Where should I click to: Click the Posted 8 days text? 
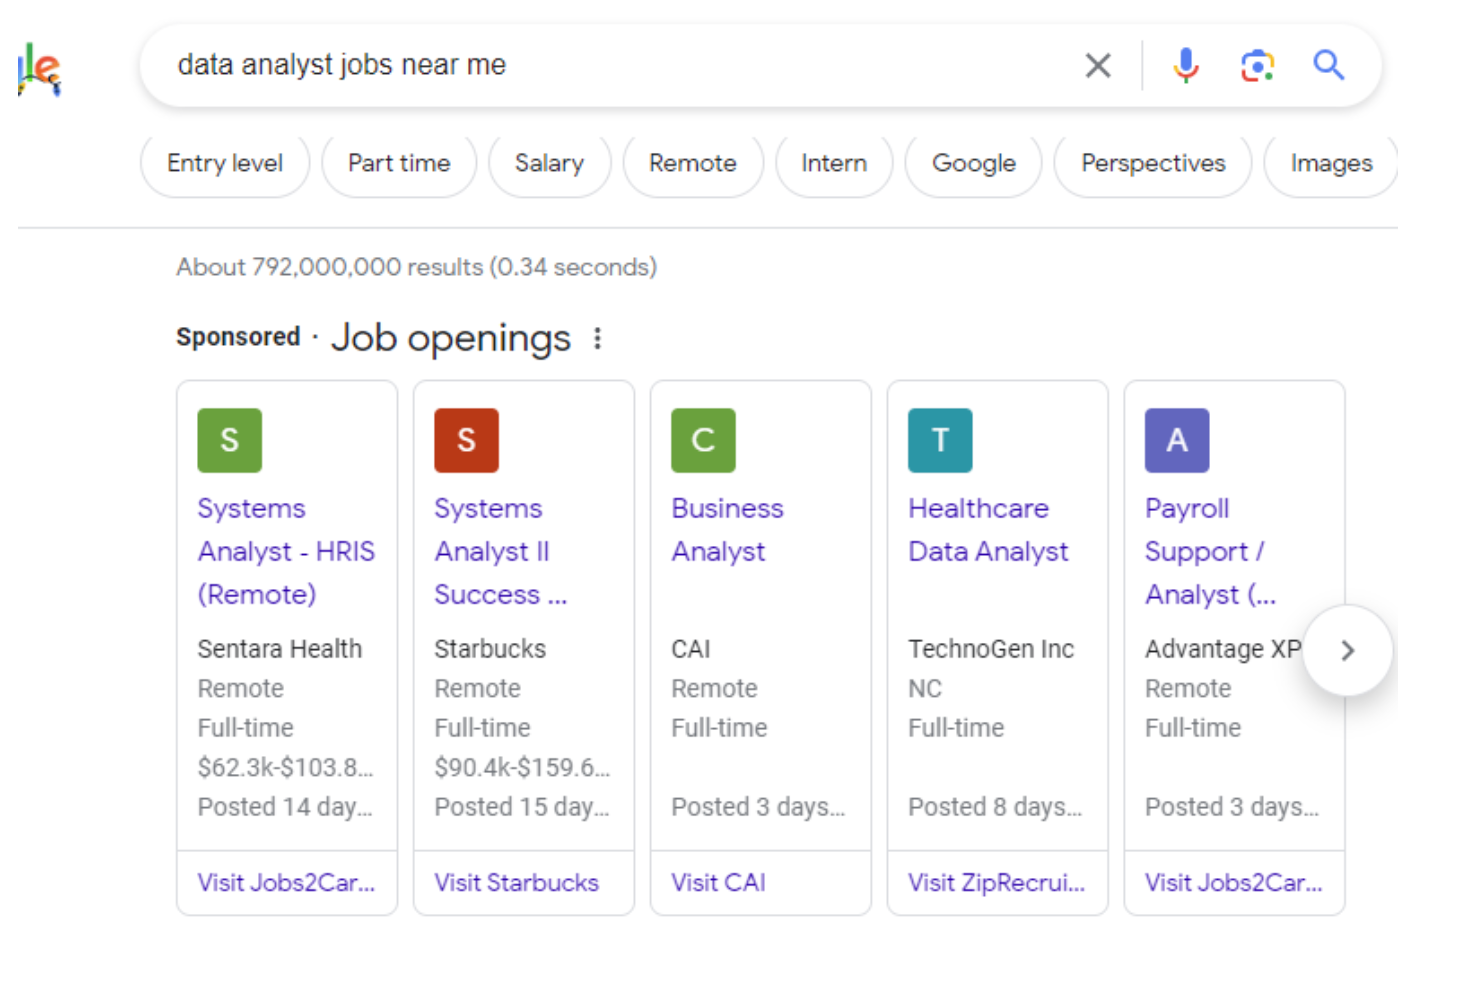(x=995, y=807)
